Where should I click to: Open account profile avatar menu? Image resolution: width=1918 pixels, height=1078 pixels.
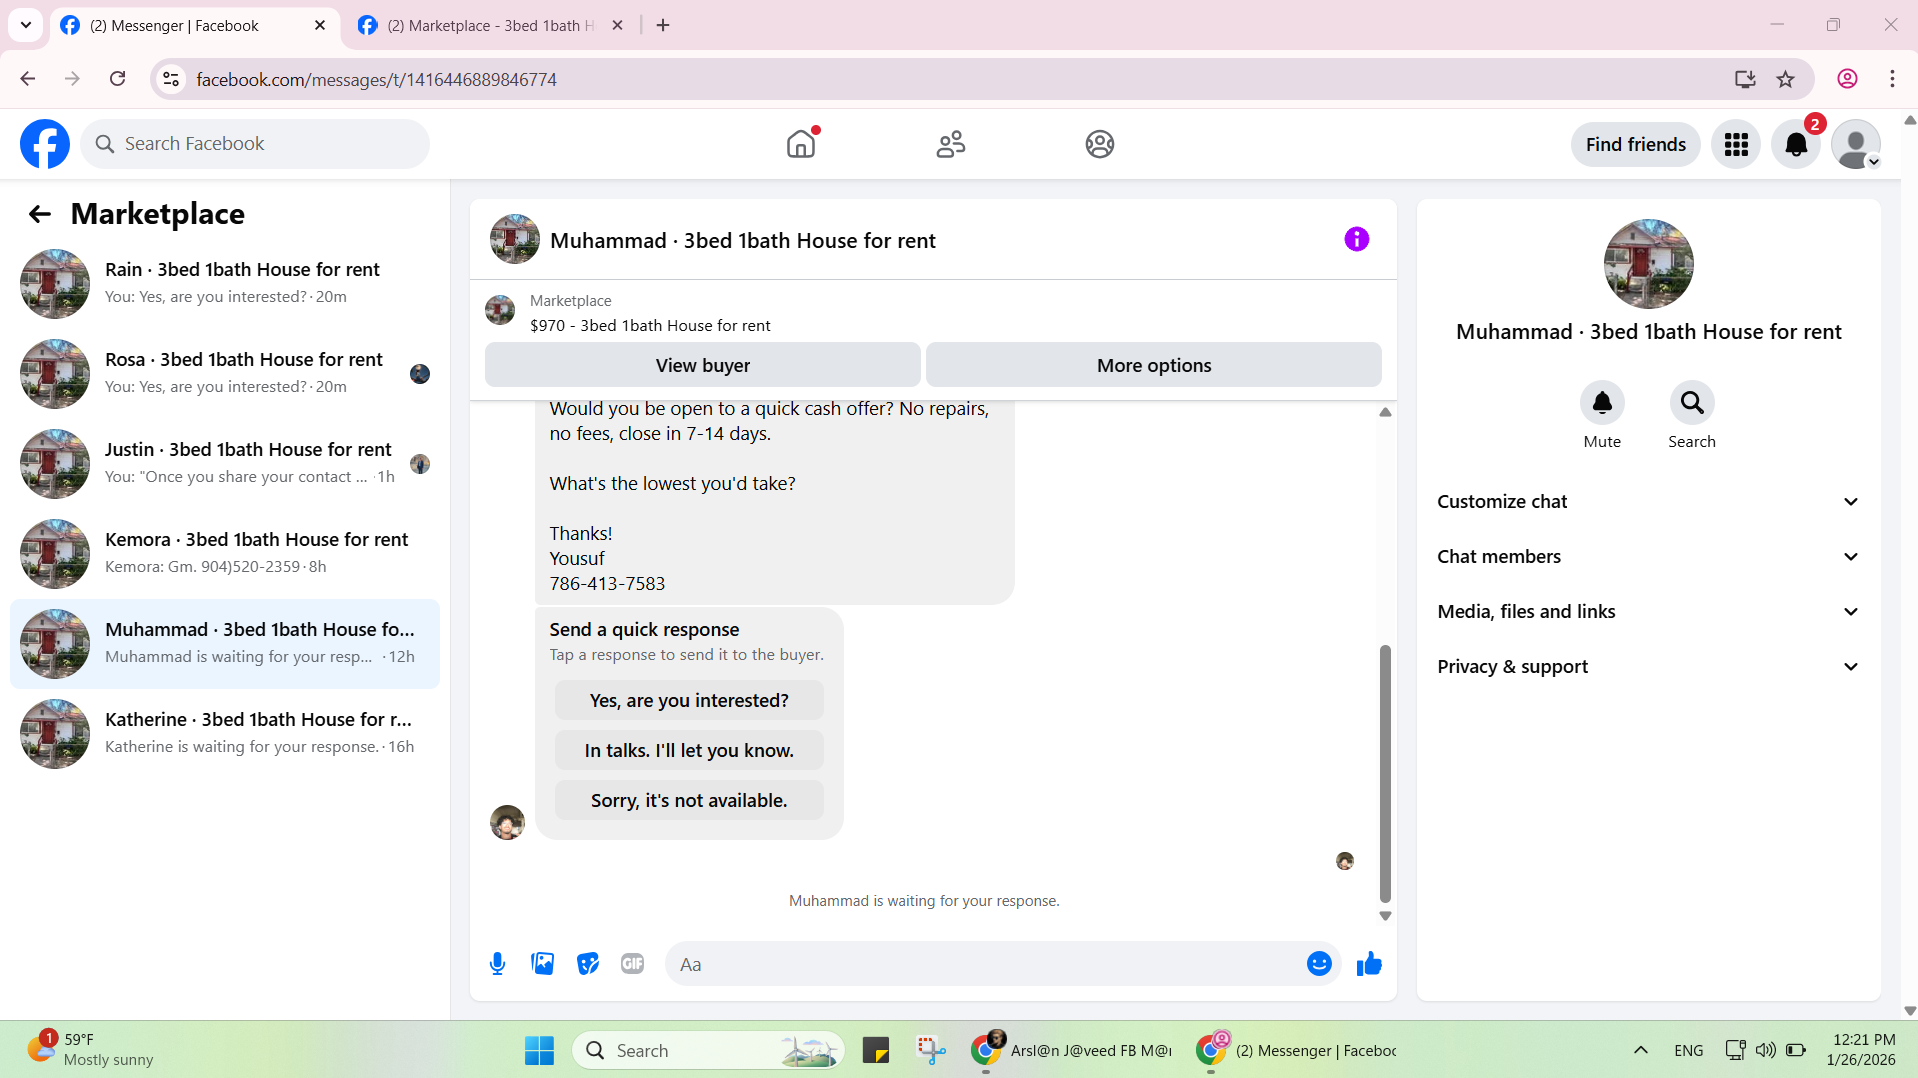1856,145
